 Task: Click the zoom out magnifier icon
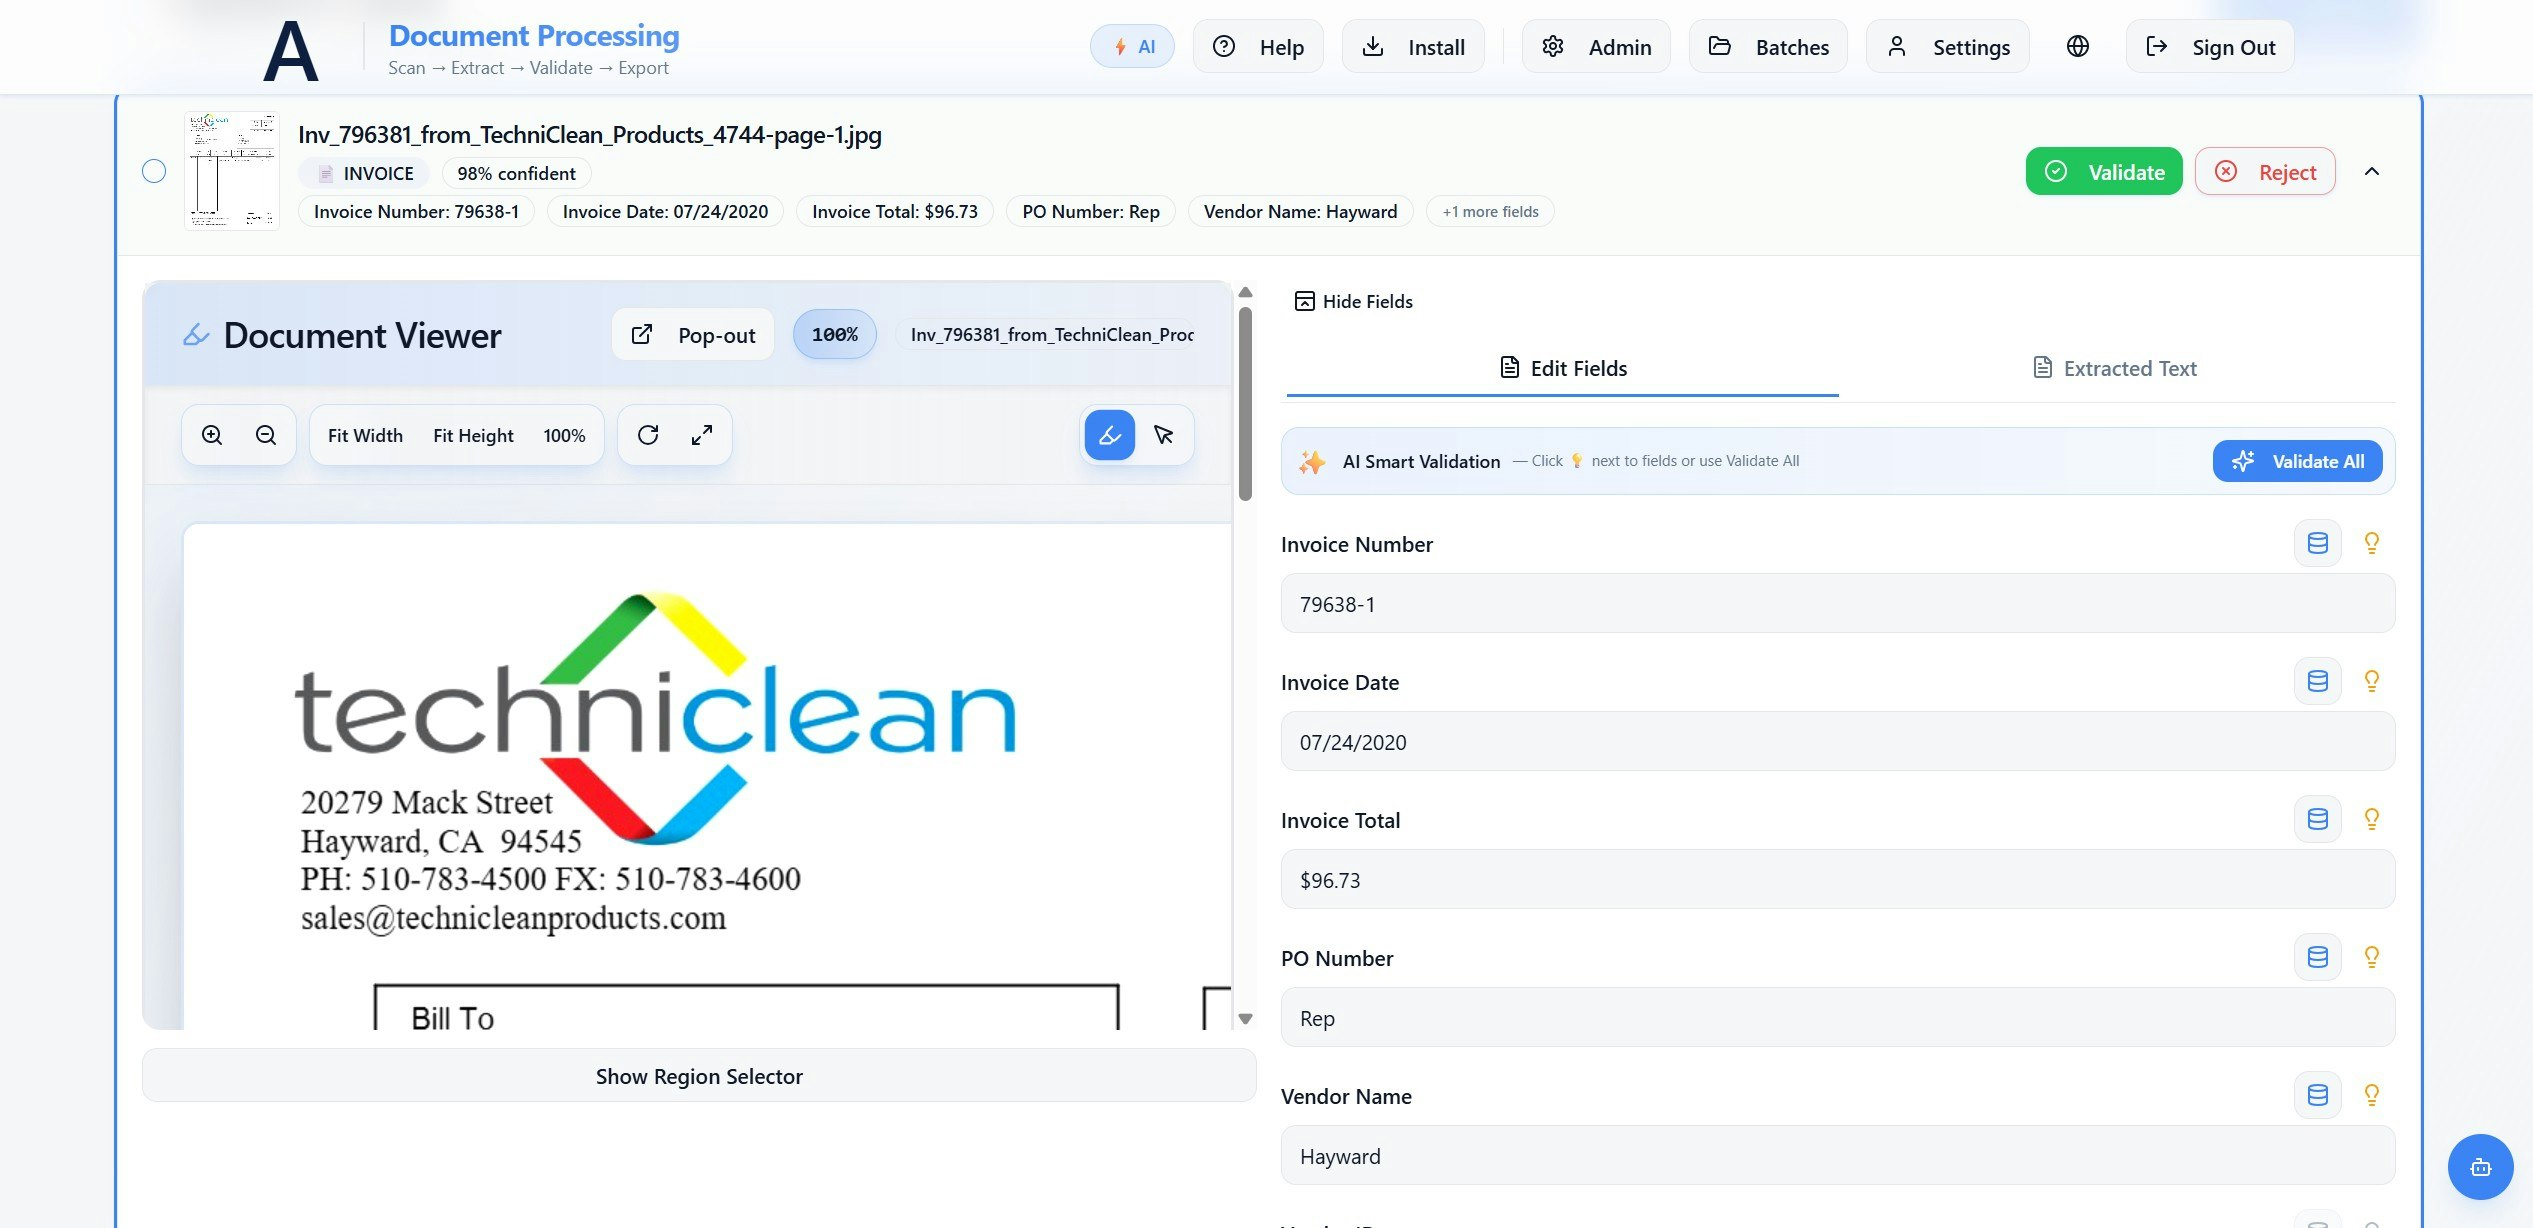pos(266,435)
